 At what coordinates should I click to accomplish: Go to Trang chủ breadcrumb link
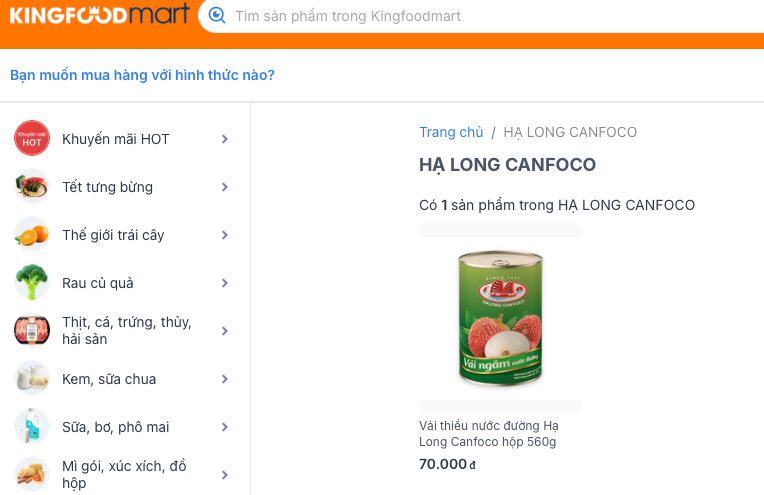(x=451, y=132)
